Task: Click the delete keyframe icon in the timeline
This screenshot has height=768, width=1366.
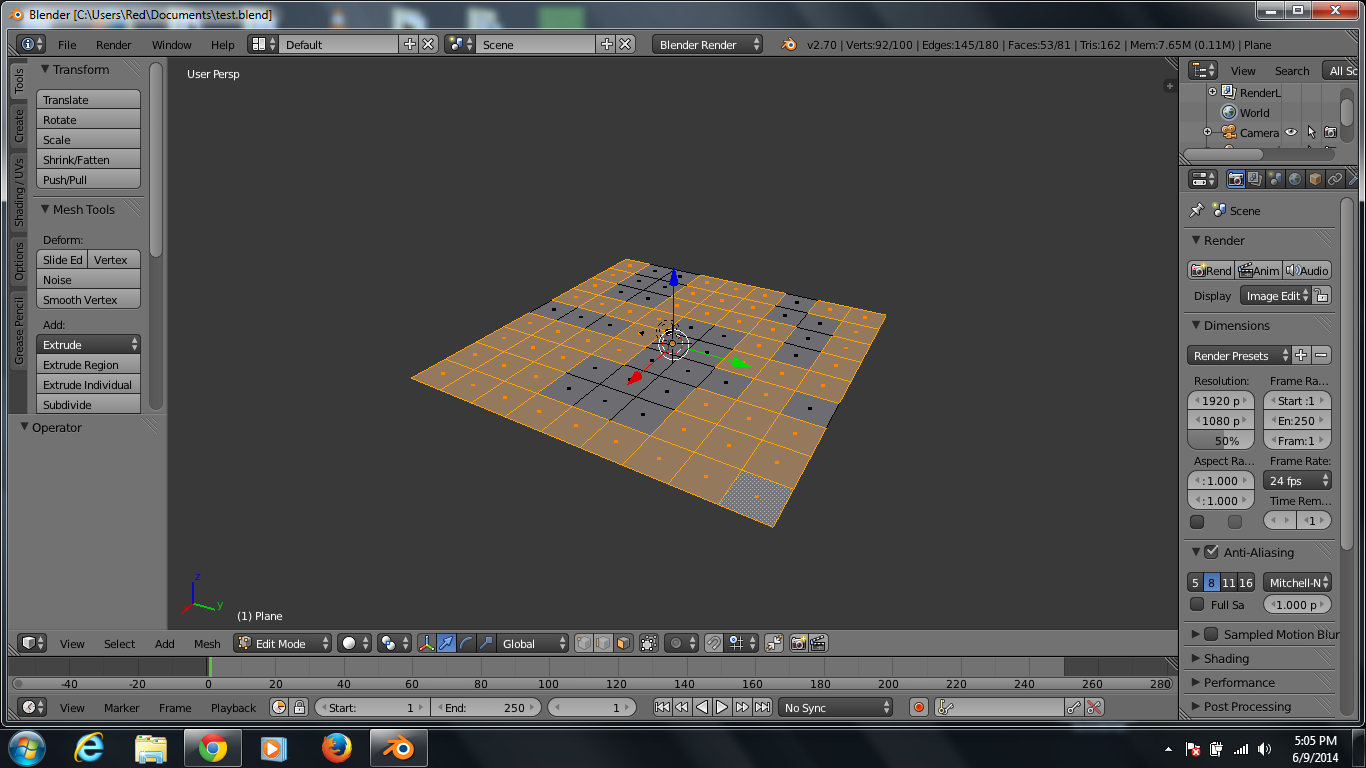Action: 1094,707
